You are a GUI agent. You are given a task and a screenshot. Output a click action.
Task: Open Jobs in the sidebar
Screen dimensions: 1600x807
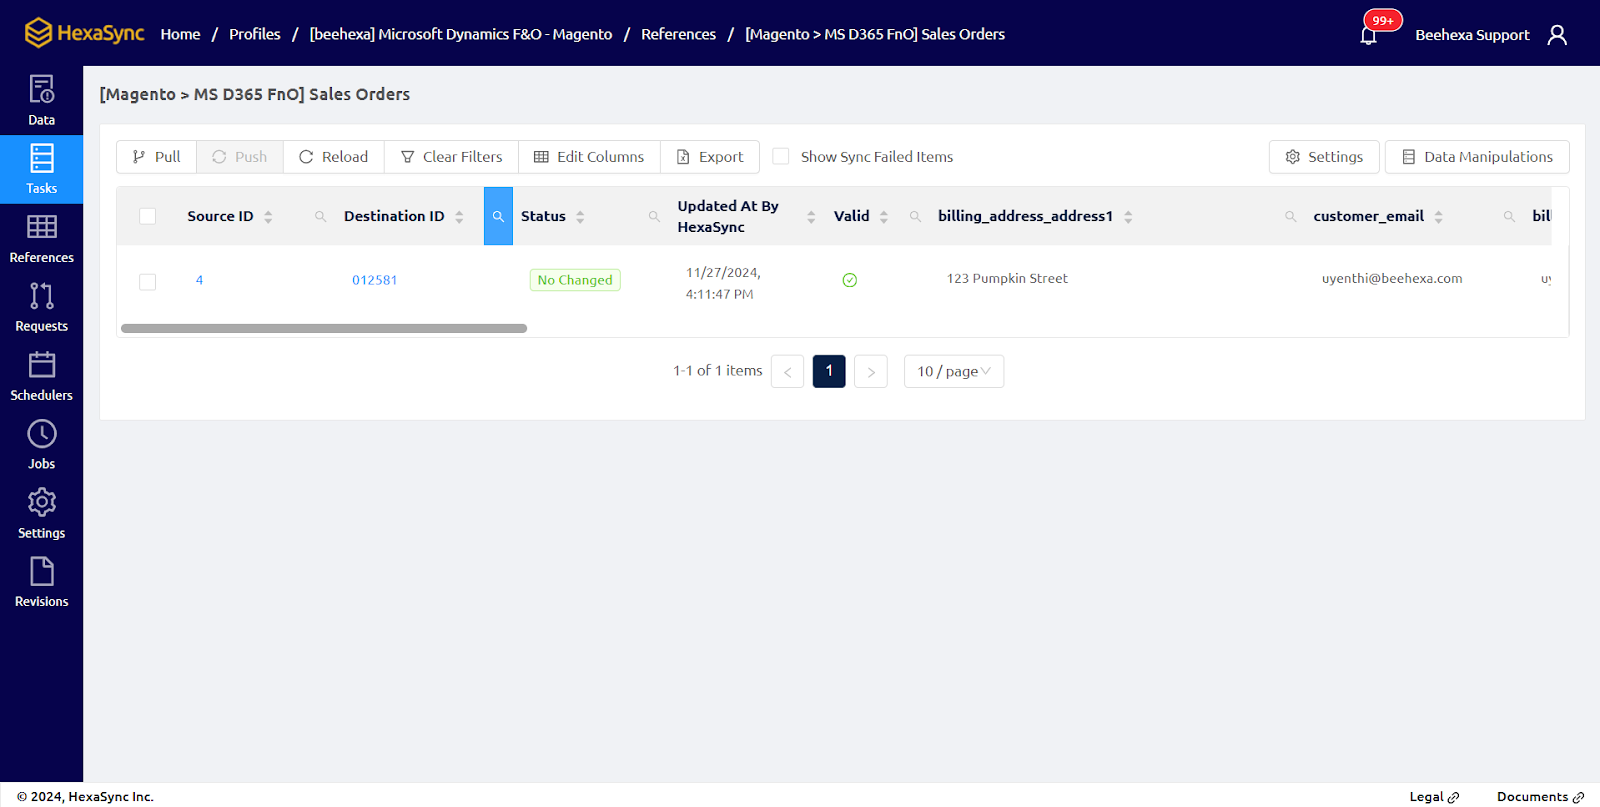coord(41,445)
